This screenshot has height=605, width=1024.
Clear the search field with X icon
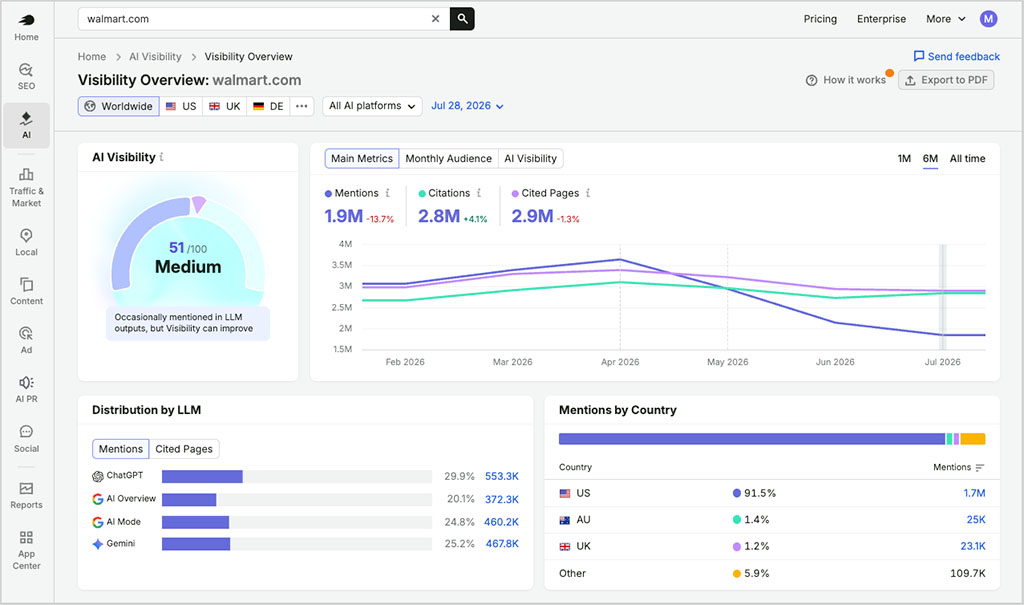click(x=436, y=19)
